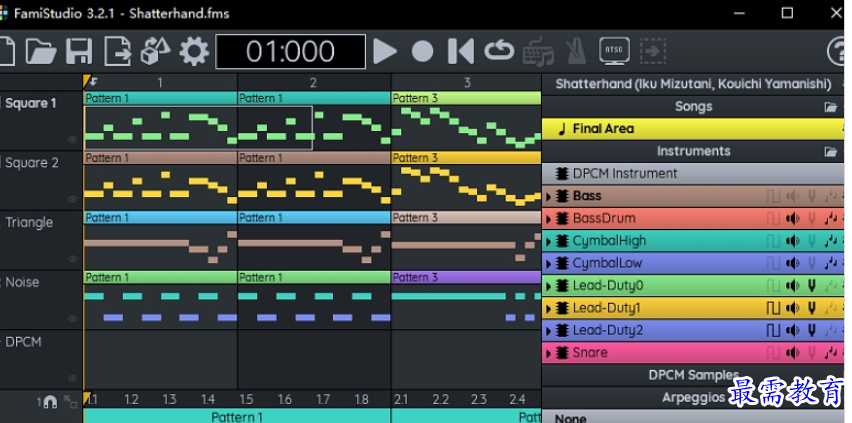This screenshot has height=423, width=852.
Task: Click the DPCM Samples section header
Action: [693, 375]
